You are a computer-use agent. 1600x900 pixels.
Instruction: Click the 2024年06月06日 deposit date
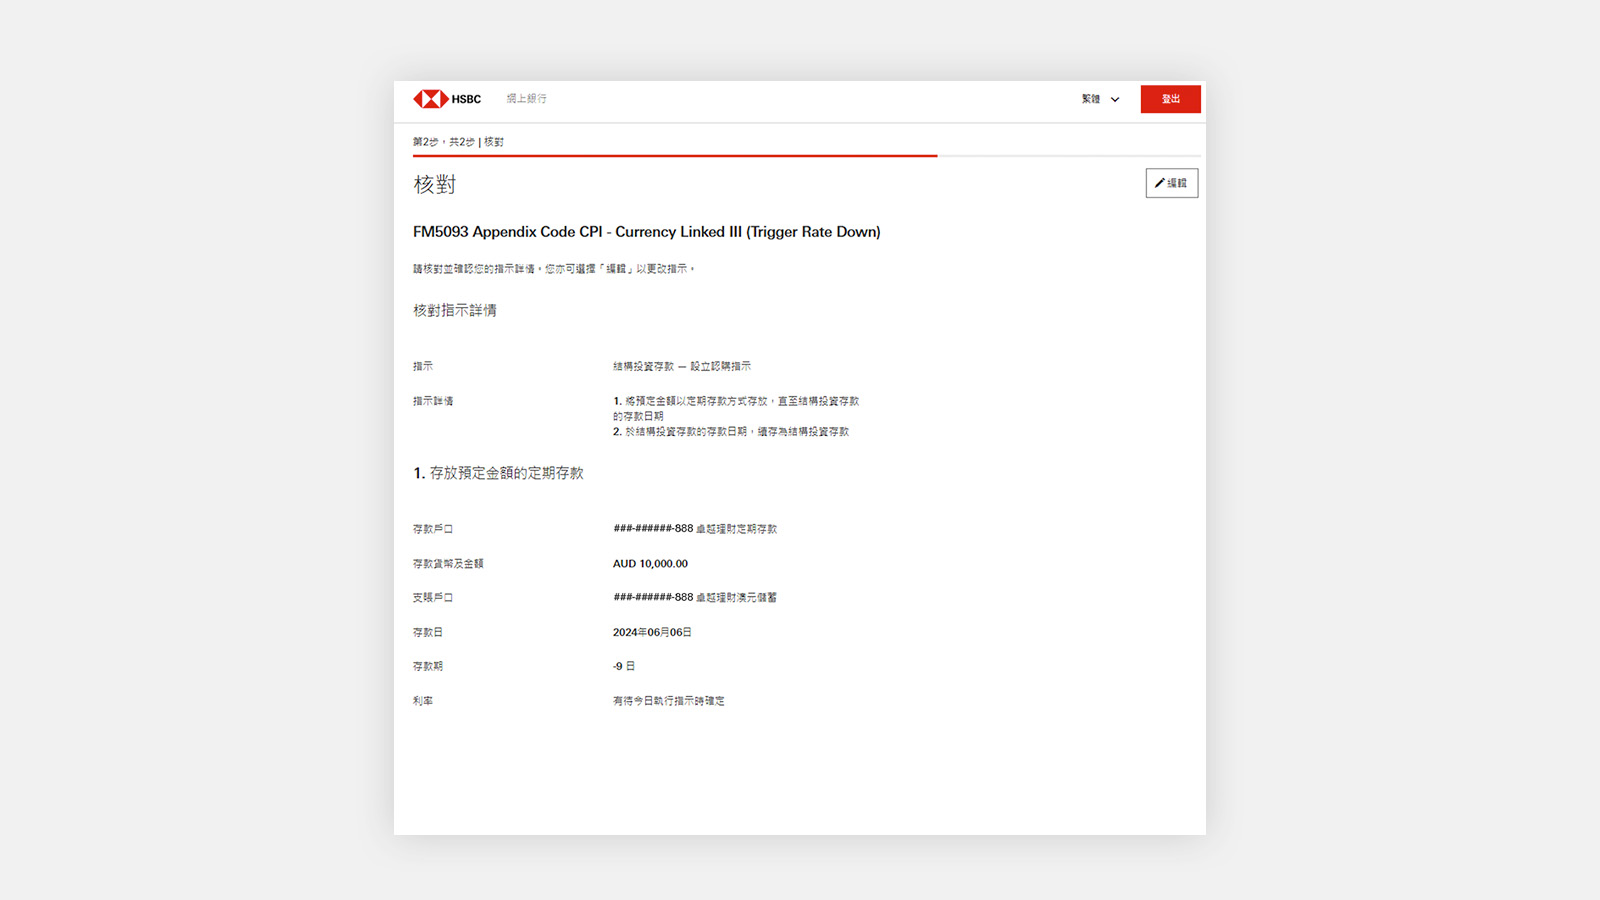click(x=652, y=633)
